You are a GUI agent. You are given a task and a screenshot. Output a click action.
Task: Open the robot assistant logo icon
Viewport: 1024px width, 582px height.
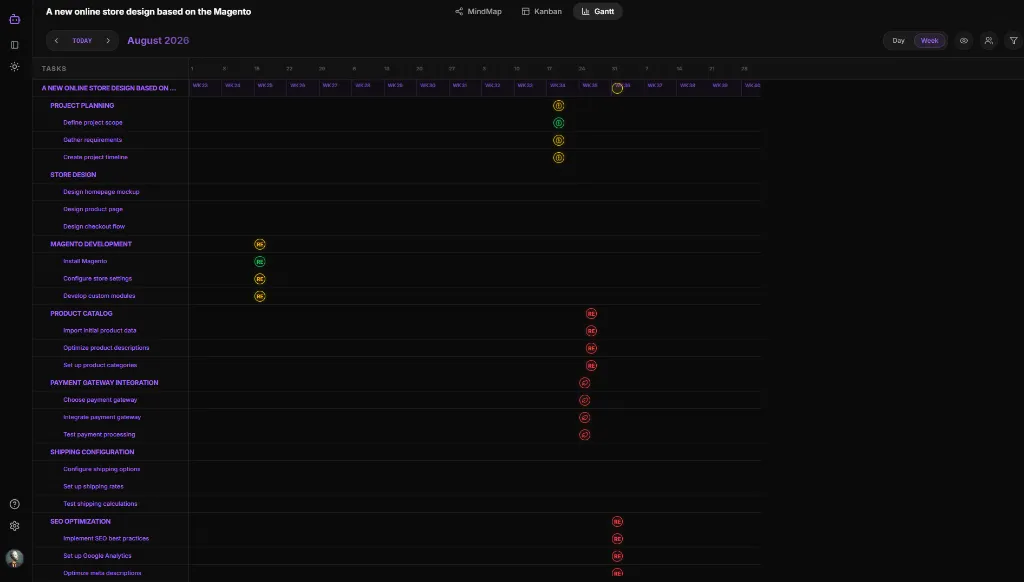14,19
